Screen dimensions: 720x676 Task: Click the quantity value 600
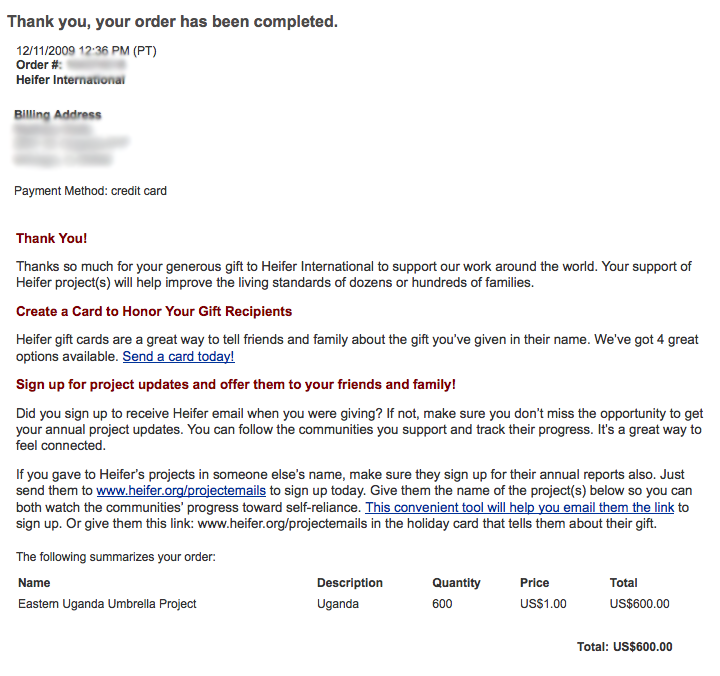(x=442, y=603)
